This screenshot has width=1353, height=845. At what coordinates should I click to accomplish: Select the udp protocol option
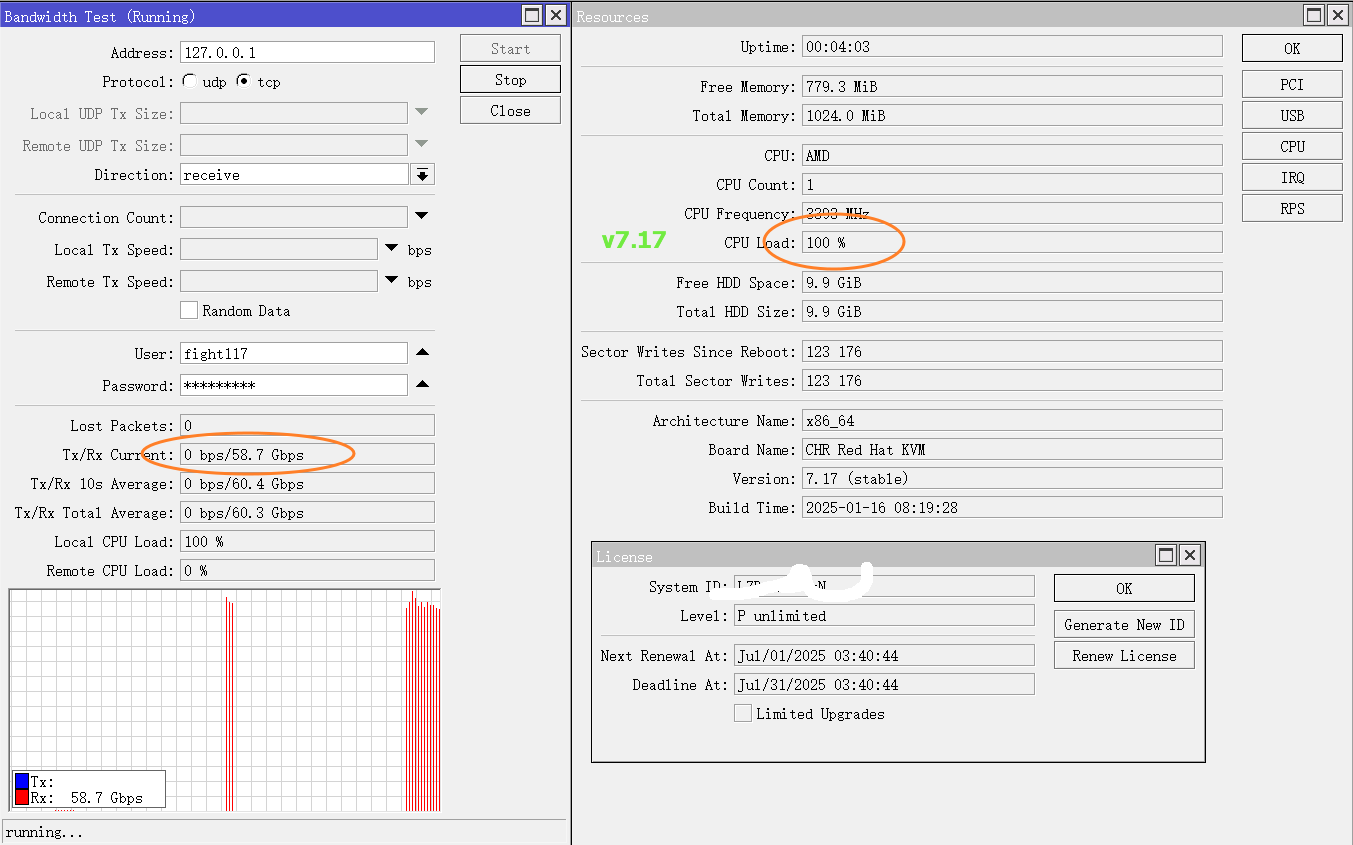coord(189,79)
